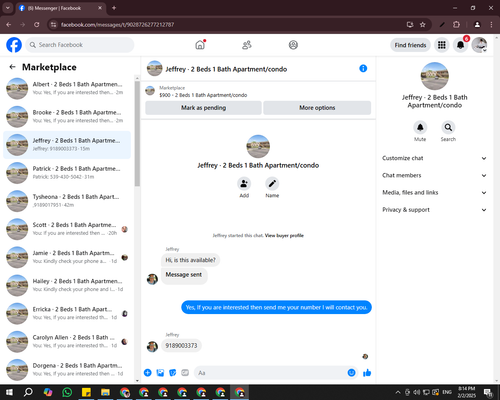The width and height of the screenshot is (500, 400).
Task: Open the account profile picture menu
Action: click(479, 45)
